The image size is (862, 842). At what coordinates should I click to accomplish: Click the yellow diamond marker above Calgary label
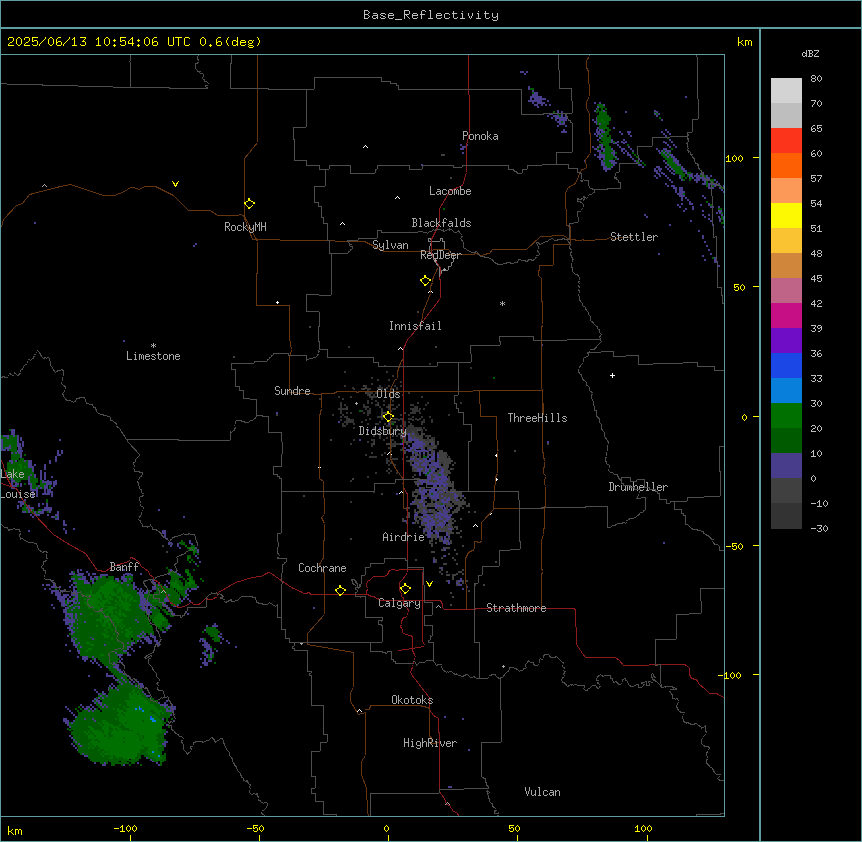pyautogui.click(x=405, y=589)
